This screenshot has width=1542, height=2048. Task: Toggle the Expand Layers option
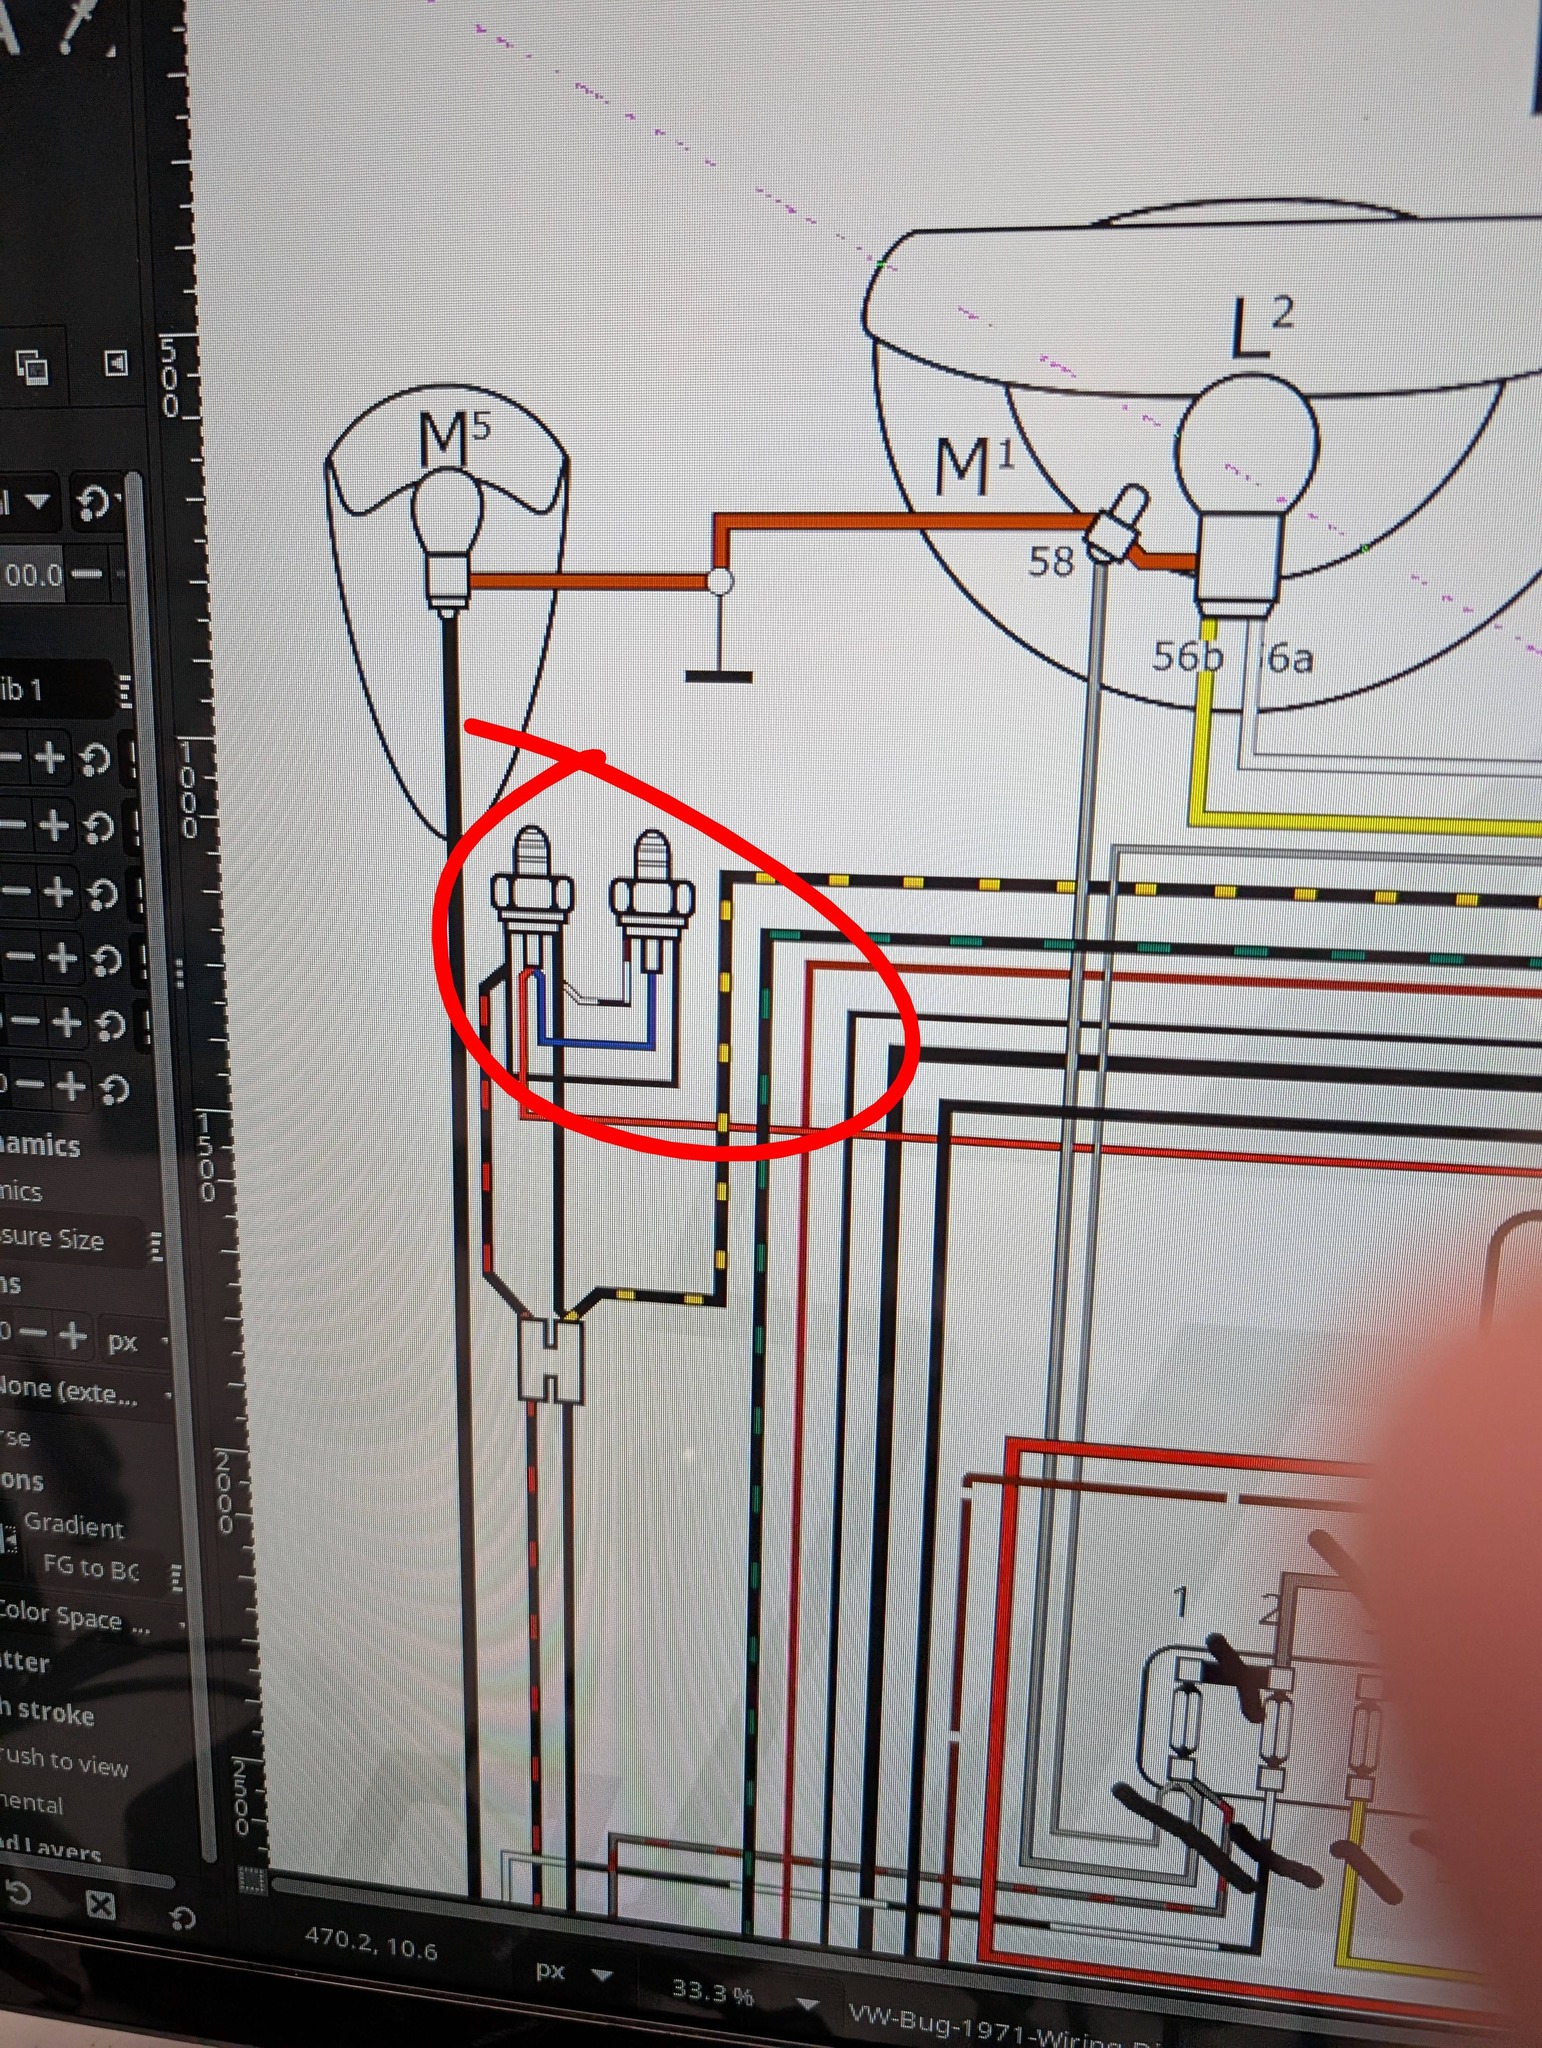point(50,1847)
